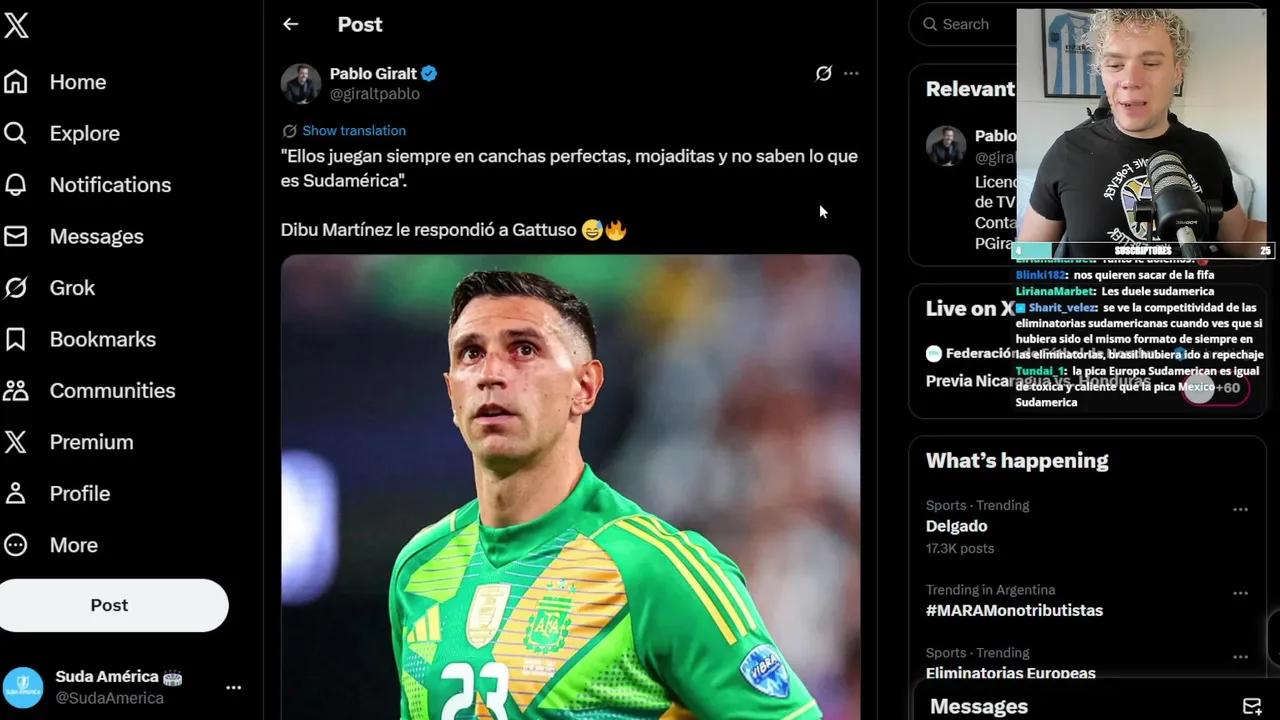Open more options on Pablo Giralt's post
Viewport: 1280px width, 720px height.
tap(851, 73)
